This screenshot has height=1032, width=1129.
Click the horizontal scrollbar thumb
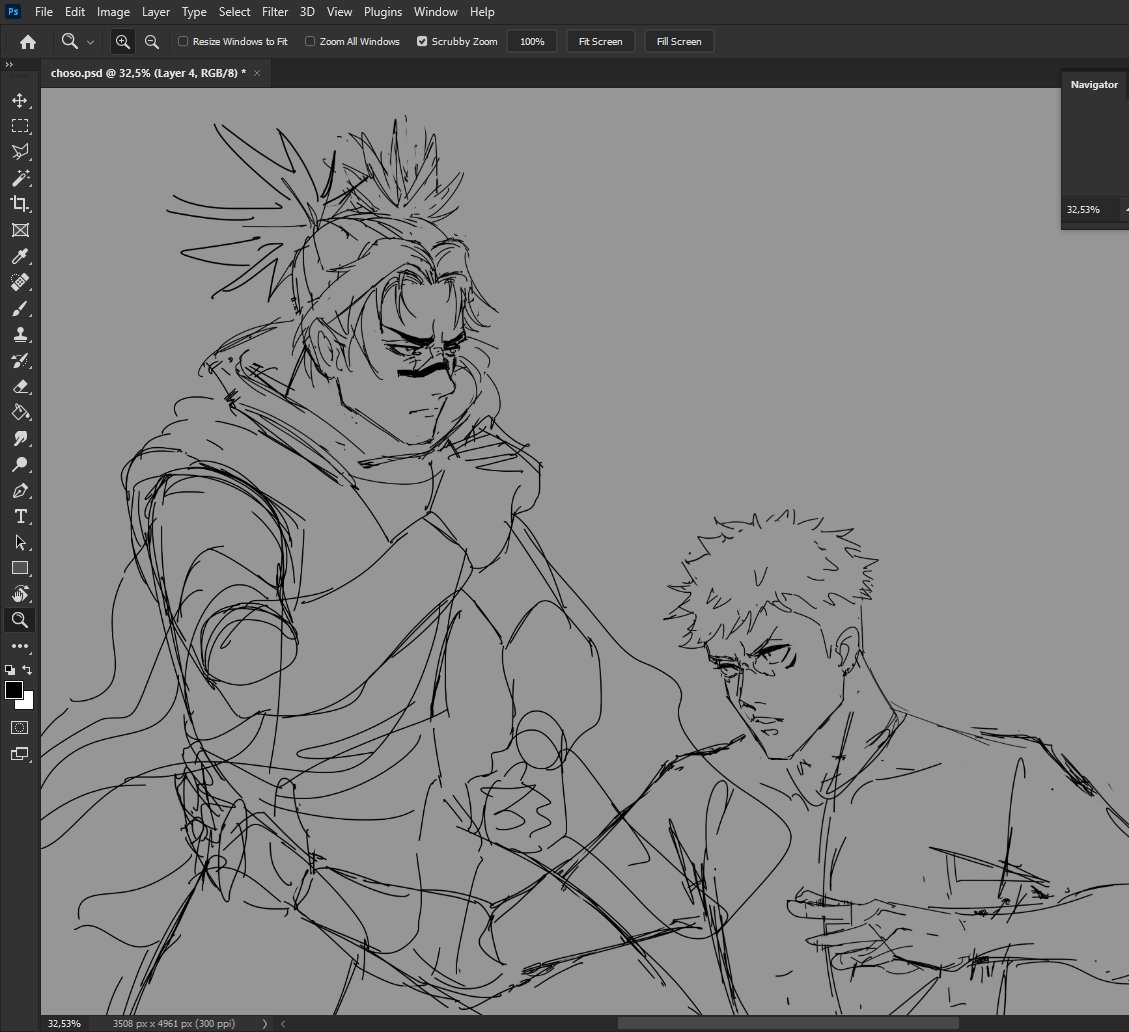tap(788, 1023)
